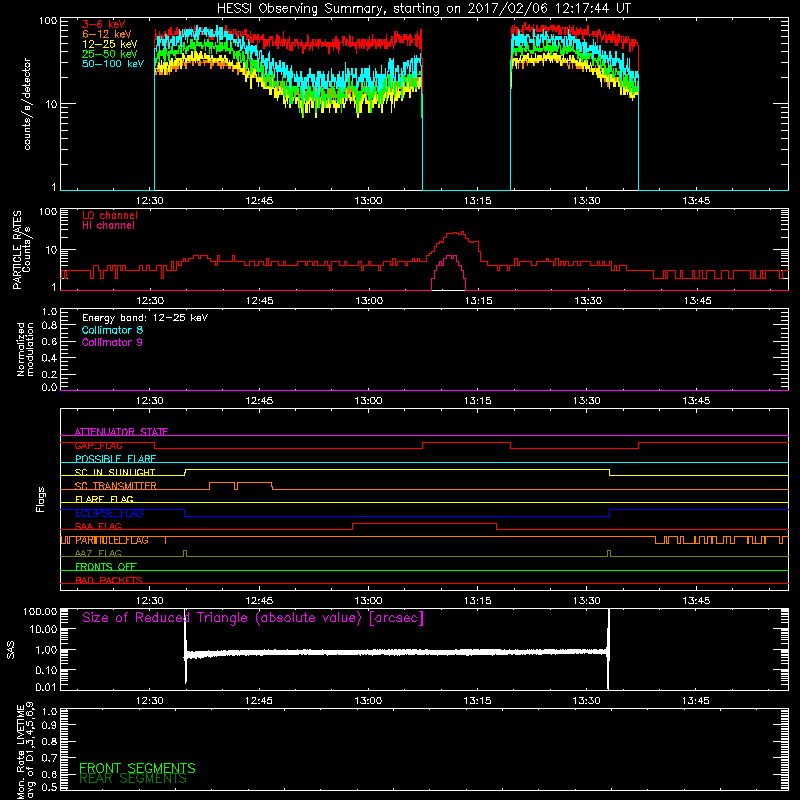Click the 12:30 tick label under counts plot
Screen dimensions: 800x800
pos(149,201)
